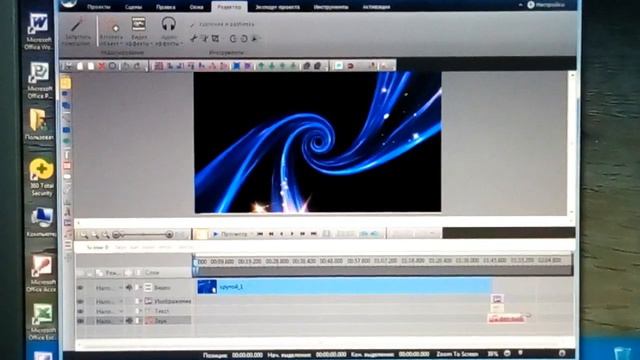Expand the Звук layer row
Viewport: 640px width, 360px height.
[x=141, y=321]
